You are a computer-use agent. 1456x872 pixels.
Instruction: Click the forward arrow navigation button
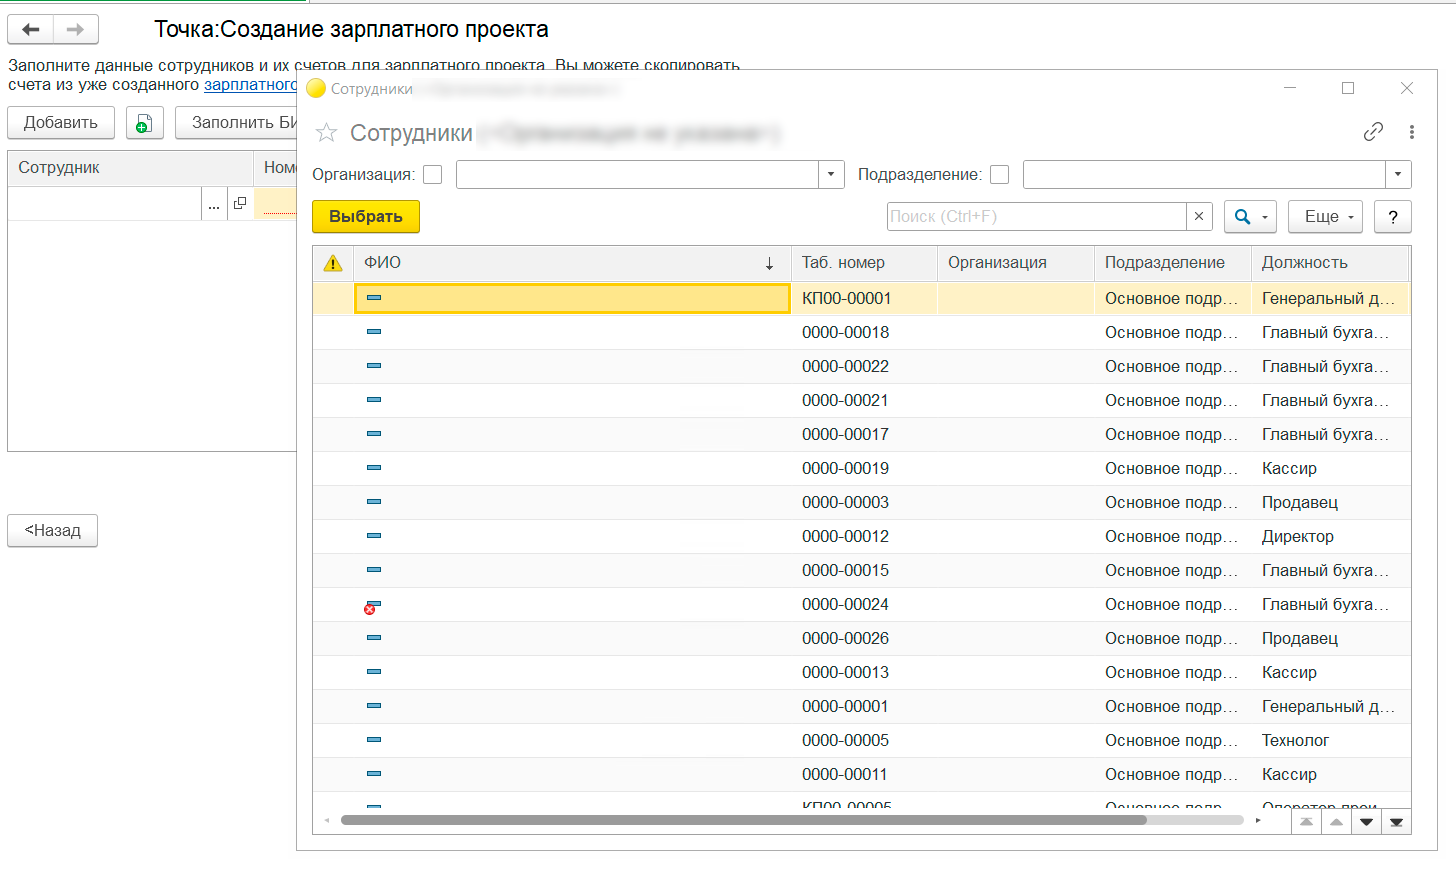pyautogui.click(x=76, y=30)
